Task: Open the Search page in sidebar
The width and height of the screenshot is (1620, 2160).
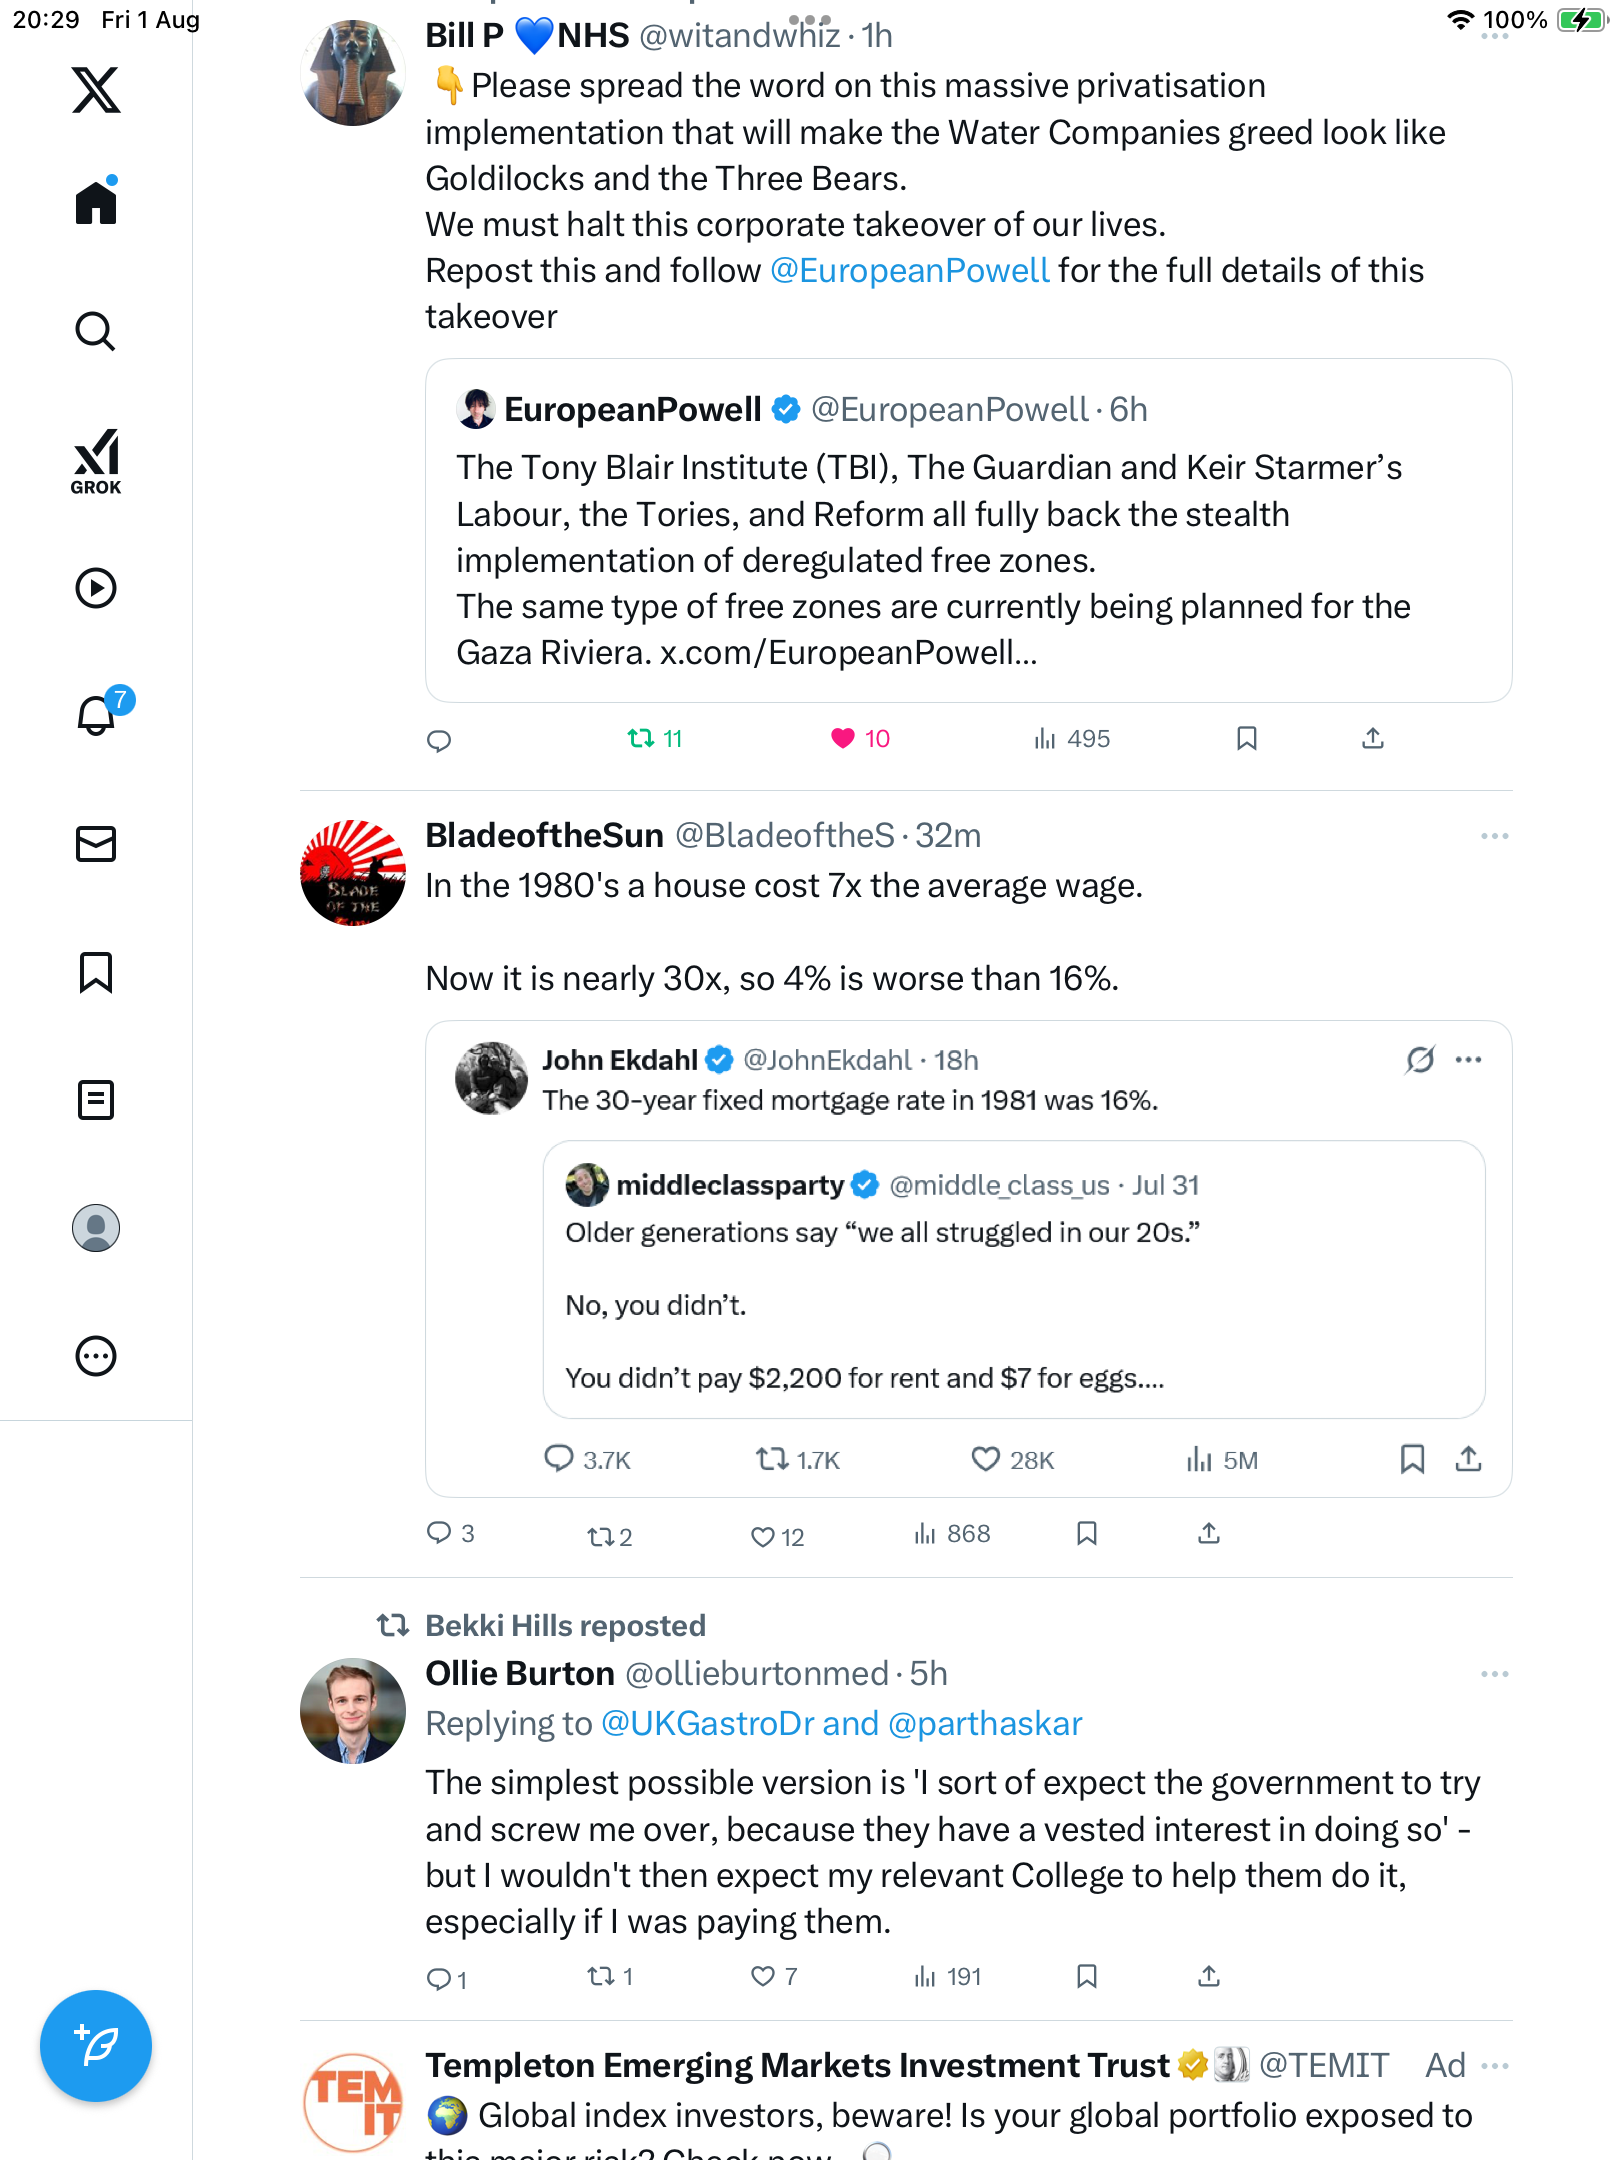Action: 96,331
